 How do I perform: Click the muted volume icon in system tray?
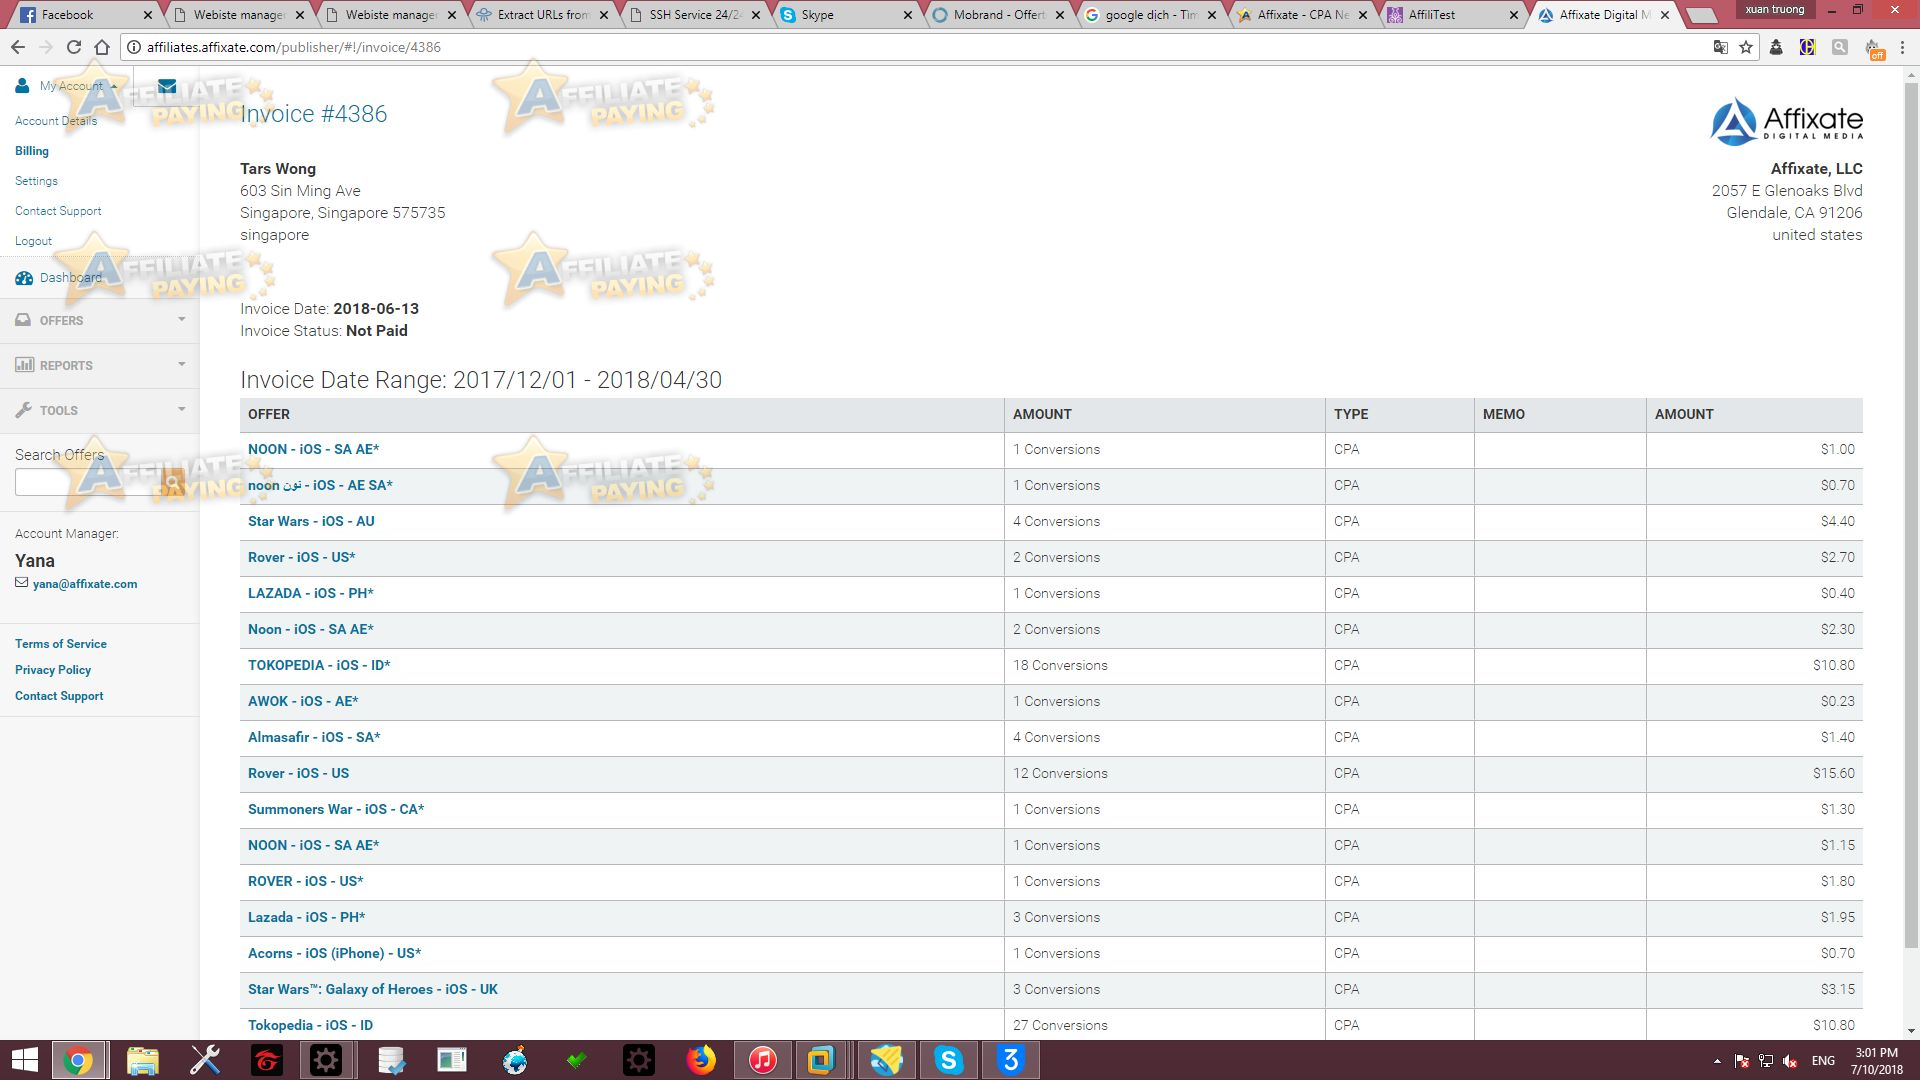[x=1790, y=1061]
